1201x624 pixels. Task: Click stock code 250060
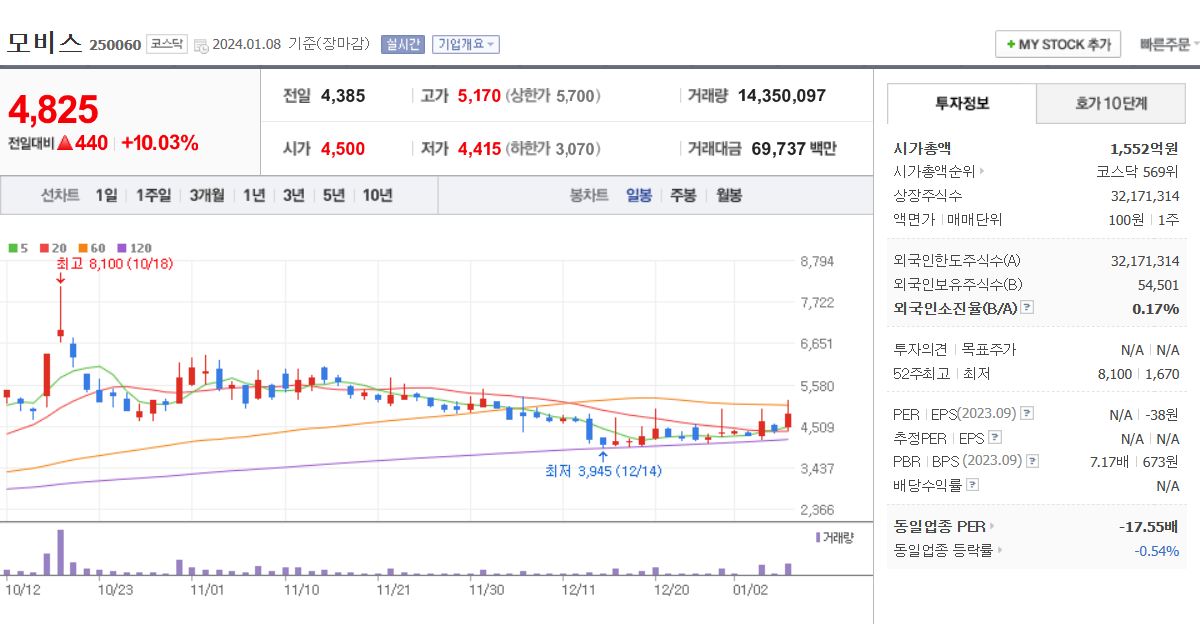tap(115, 45)
